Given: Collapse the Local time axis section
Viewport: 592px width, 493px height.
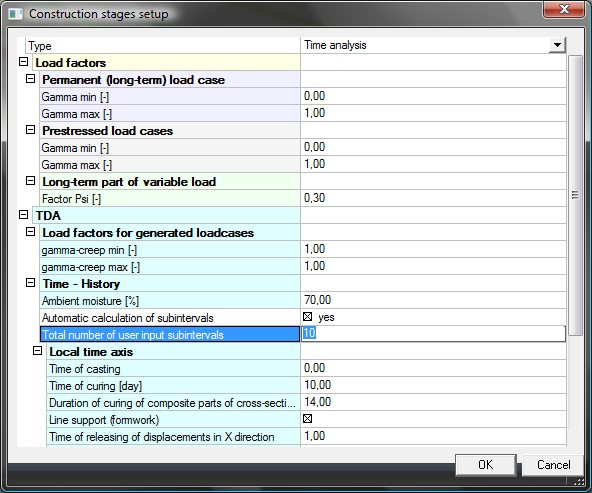Looking at the screenshot, I should click(x=37, y=351).
